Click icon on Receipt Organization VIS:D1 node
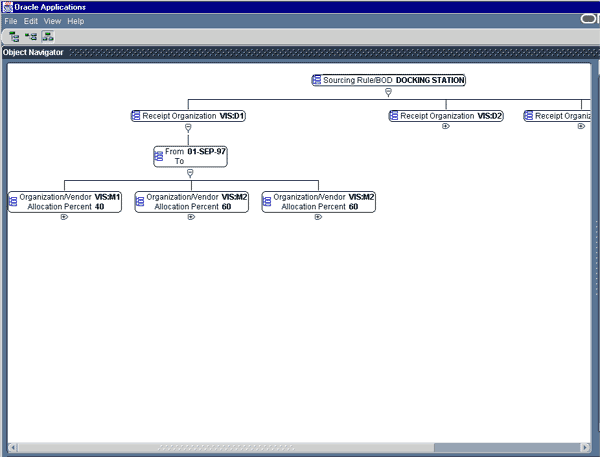Screen dimensions: 600x457 [x=136, y=116]
